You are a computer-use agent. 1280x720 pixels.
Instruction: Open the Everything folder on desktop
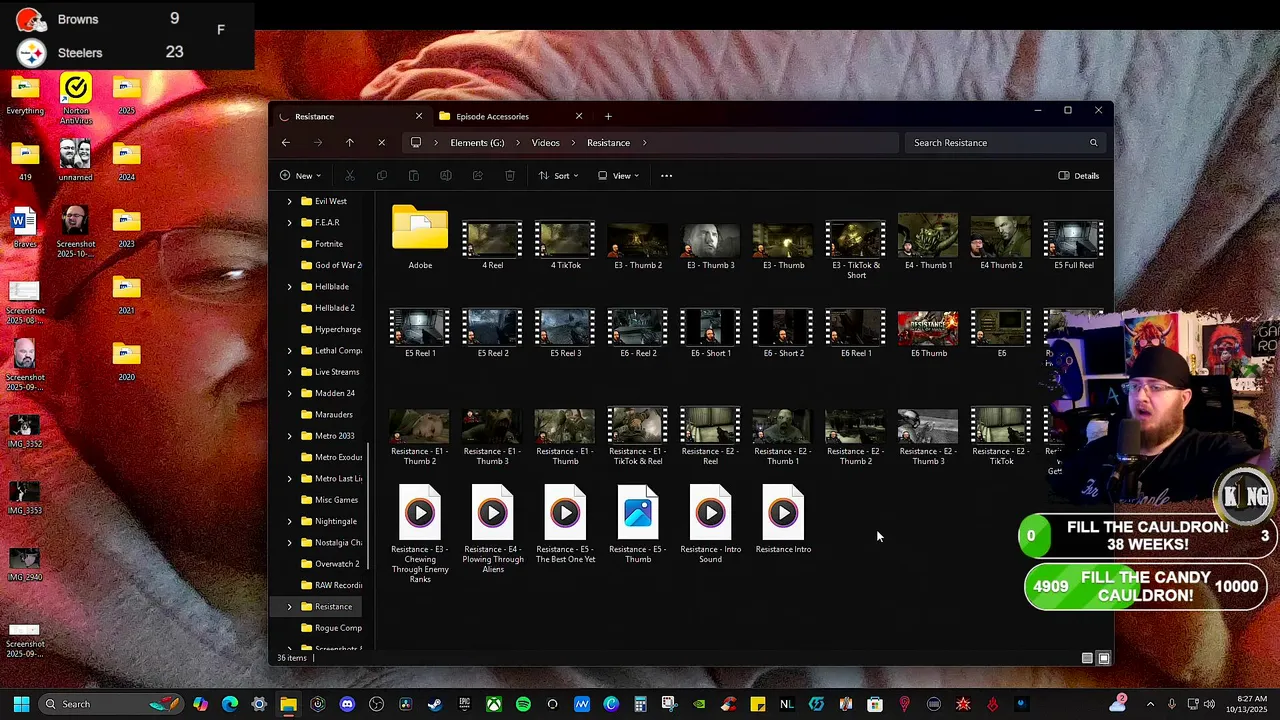pyautogui.click(x=25, y=95)
